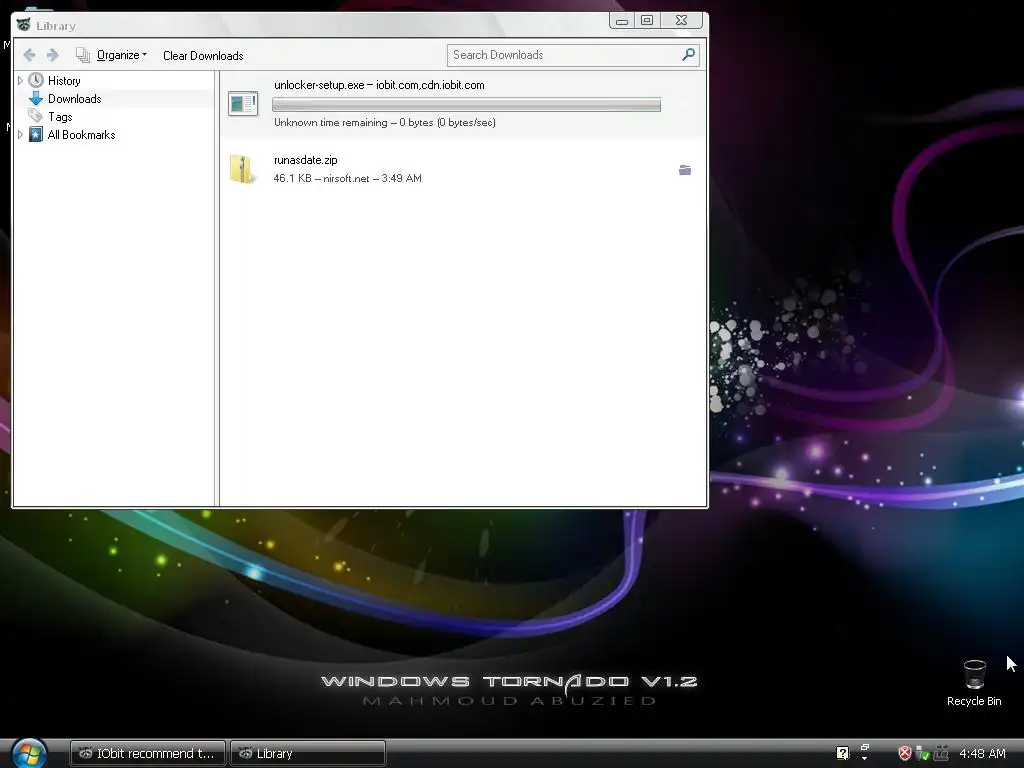This screenshot has height=768, width=1024.
Task: Expand the History tree node
Action: tap(20, 81)
